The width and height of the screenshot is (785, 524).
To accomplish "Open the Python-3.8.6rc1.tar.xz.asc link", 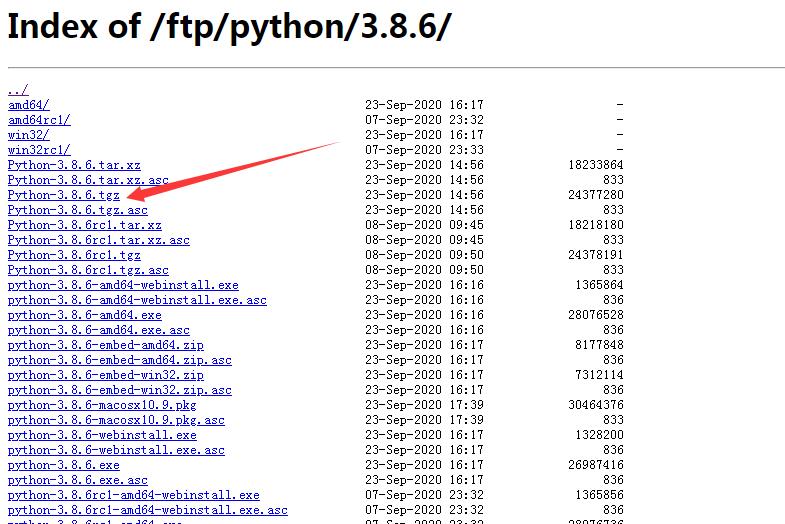I will pos(99,240).
